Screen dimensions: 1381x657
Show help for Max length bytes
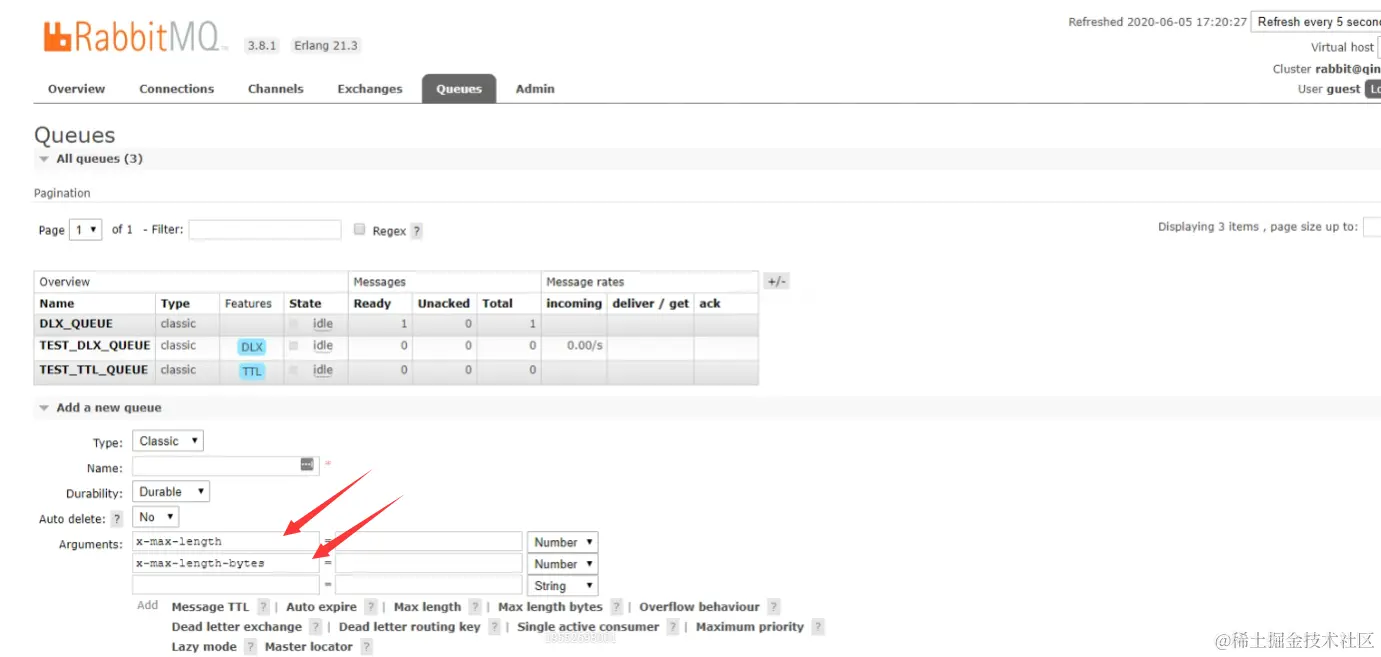(x=617, y=607)
